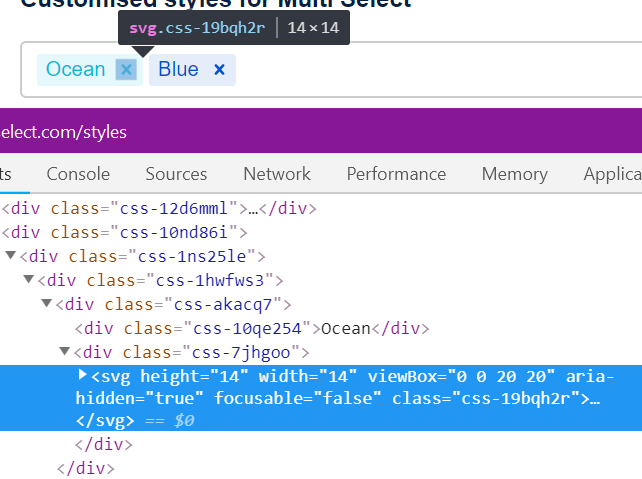Select the css-10qe254 Ocean div line
This screenshot has width=642, height=479.
coord(252,329)
